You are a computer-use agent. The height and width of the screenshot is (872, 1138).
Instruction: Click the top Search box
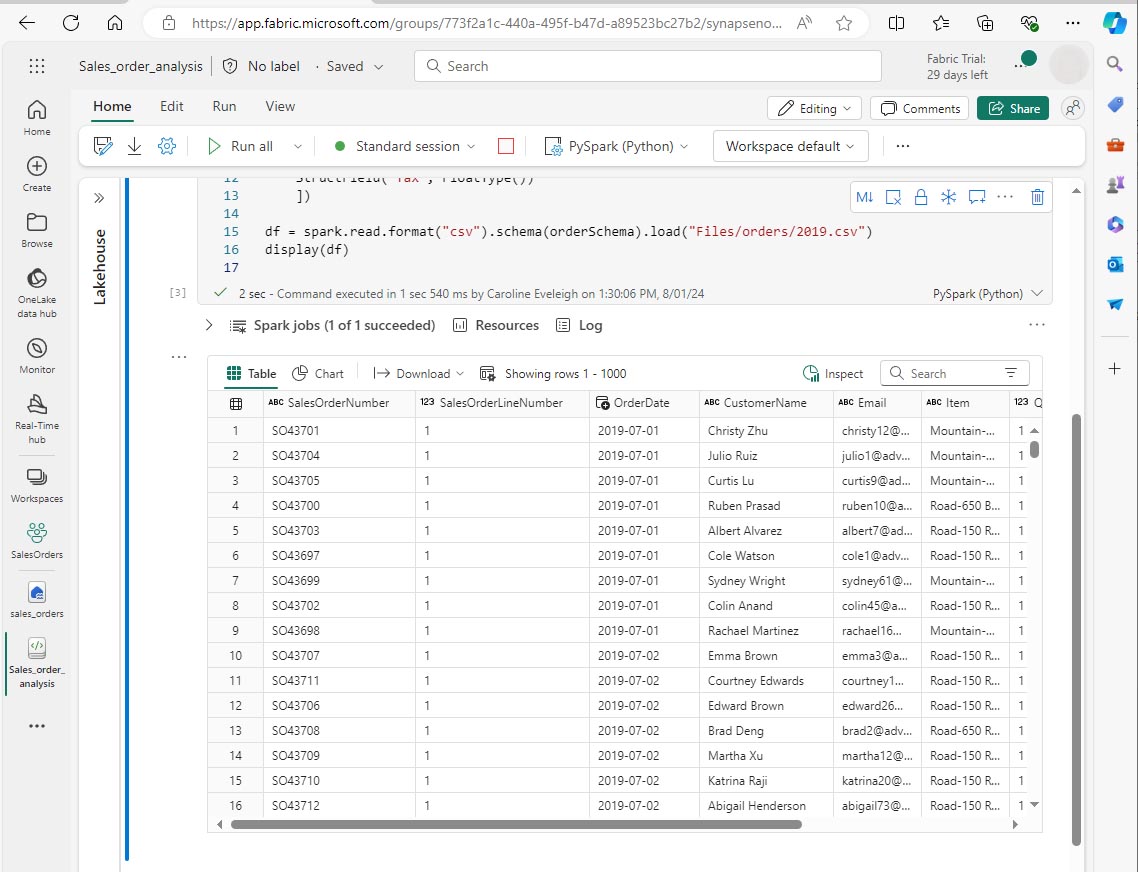pyautogui.click(x=647, y=66)
